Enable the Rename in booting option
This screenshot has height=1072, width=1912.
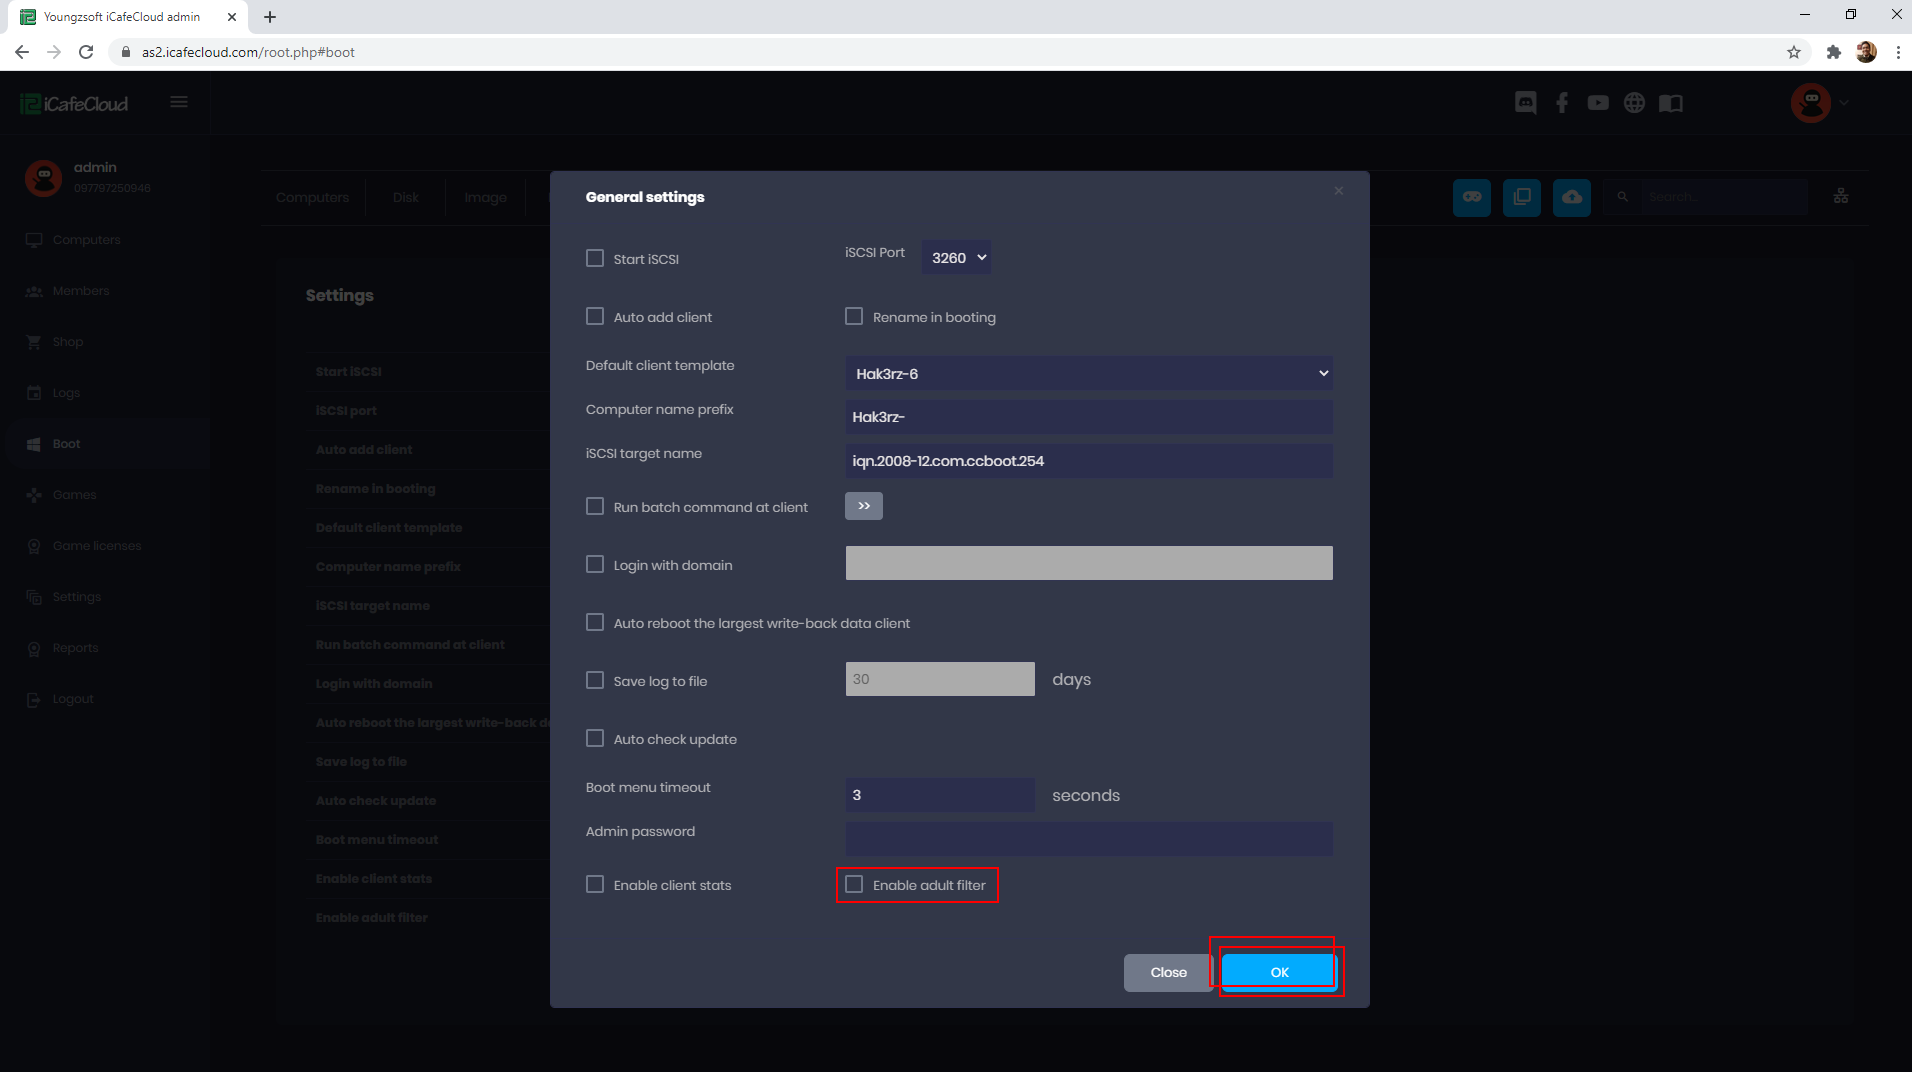tap(855, 316)
